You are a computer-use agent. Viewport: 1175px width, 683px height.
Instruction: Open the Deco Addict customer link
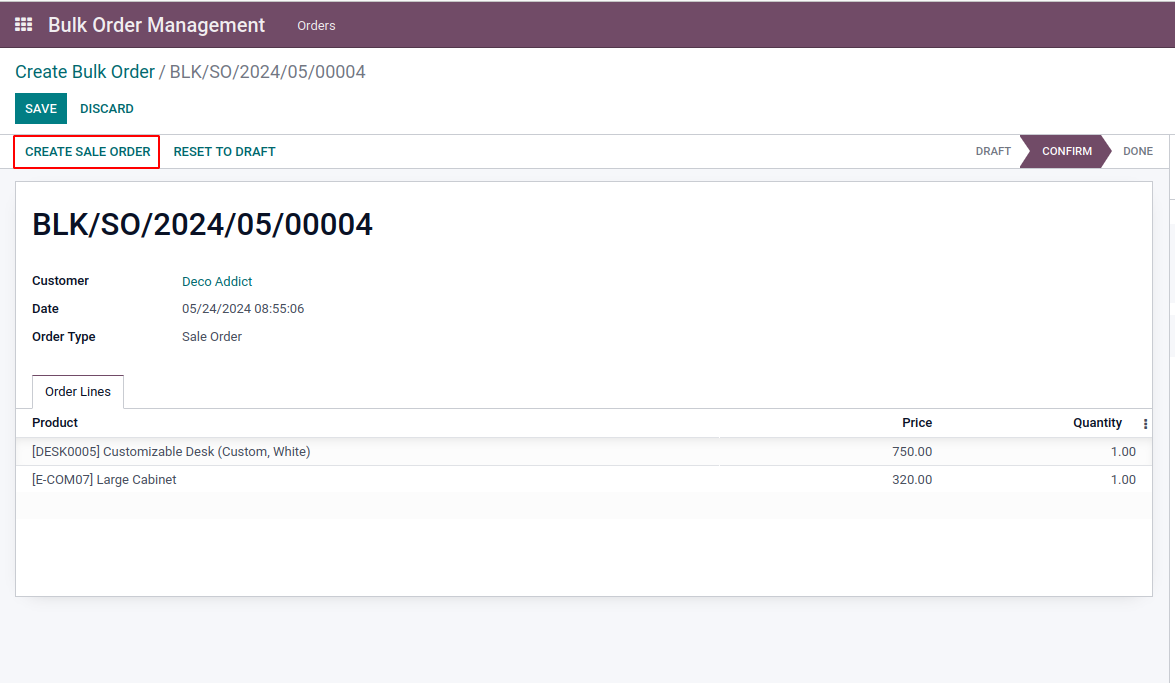pos(217,282)
